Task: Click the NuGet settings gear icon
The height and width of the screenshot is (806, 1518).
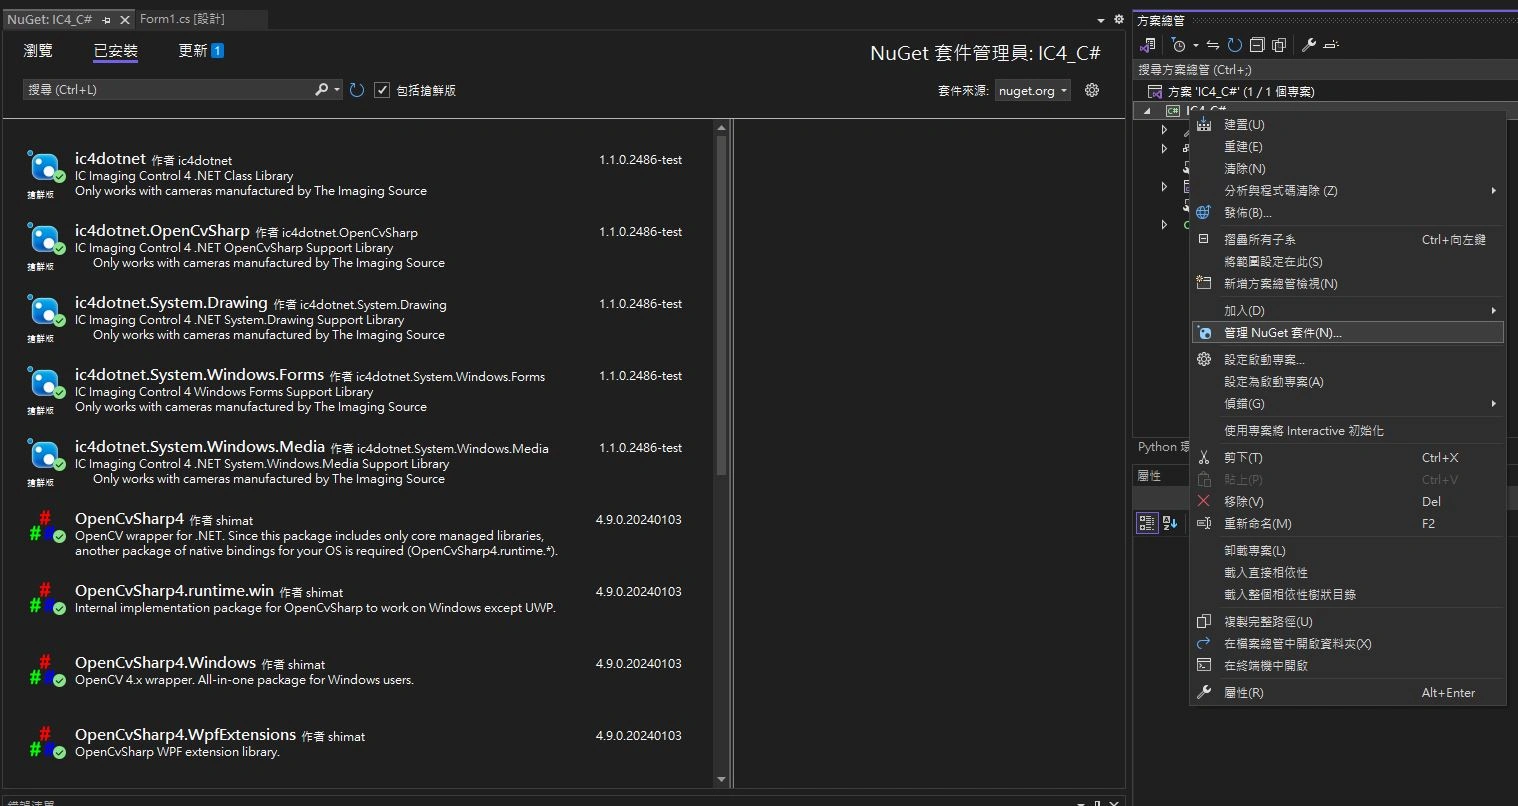Action: pos(1092,90)
